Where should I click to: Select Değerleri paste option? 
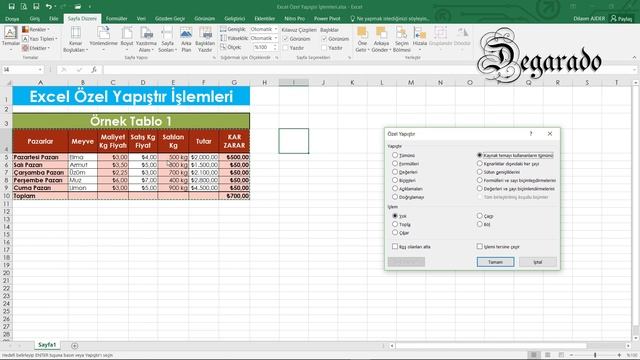pos(404,172)
